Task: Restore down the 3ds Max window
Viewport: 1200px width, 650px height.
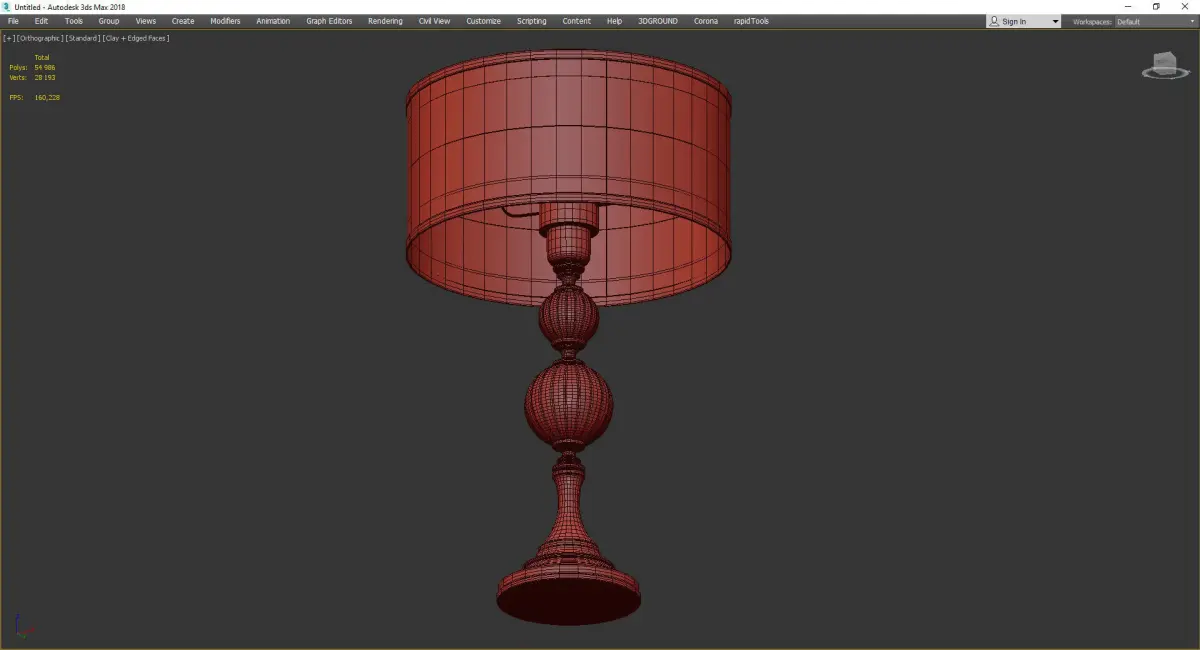Action: tap(1156, 7)
